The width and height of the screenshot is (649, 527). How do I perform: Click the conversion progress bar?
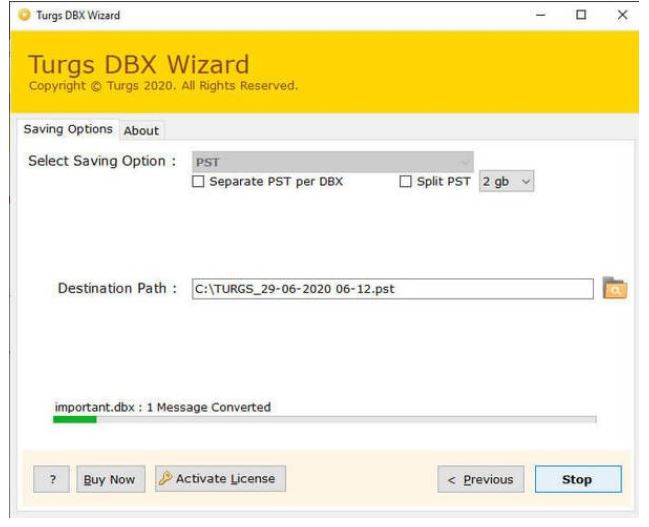(x=325, y=420)
